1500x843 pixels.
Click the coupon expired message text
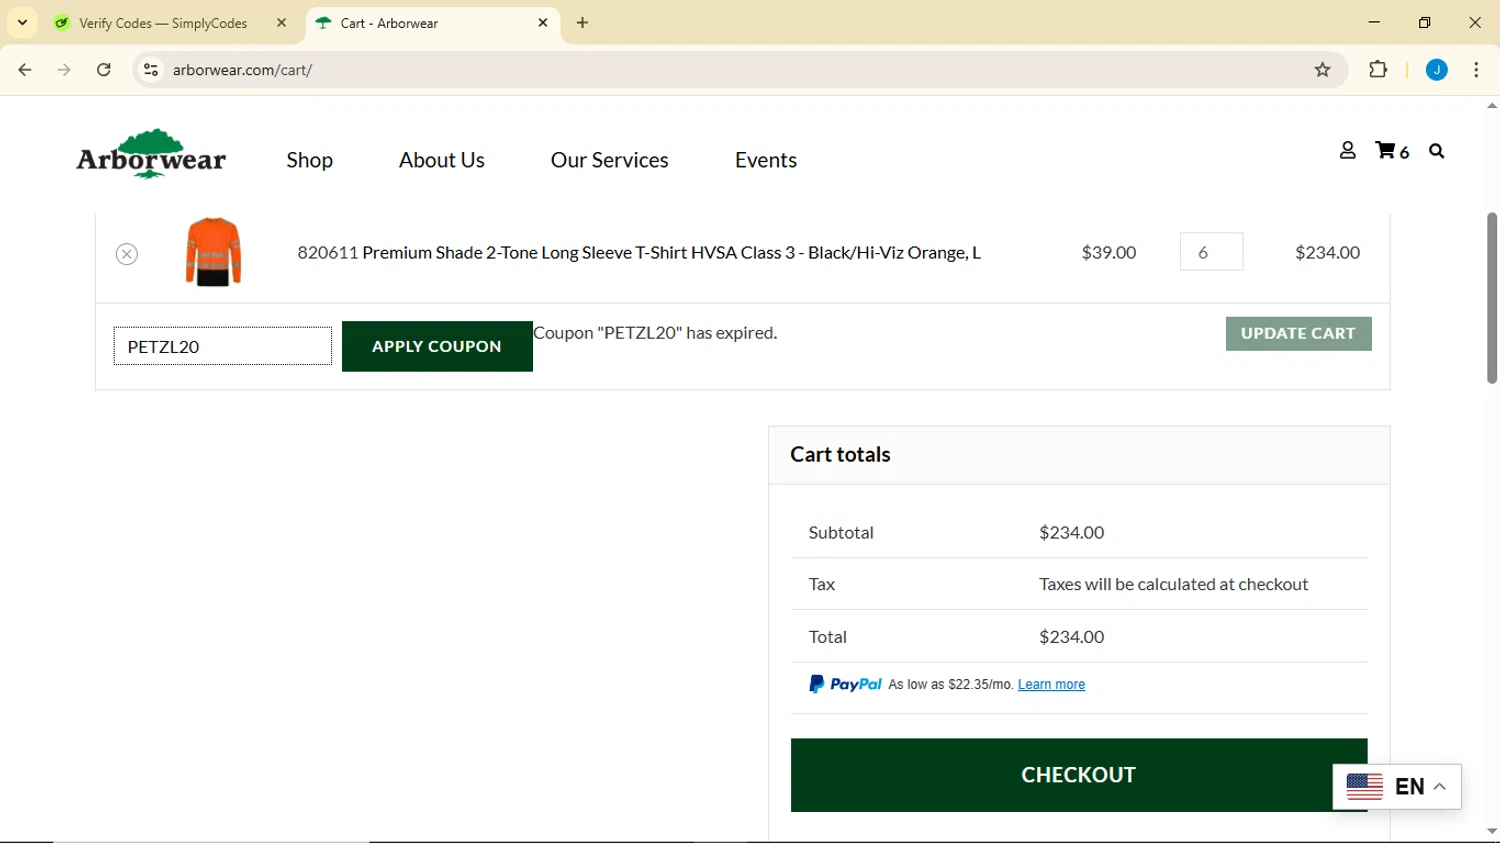pos(655,333)
